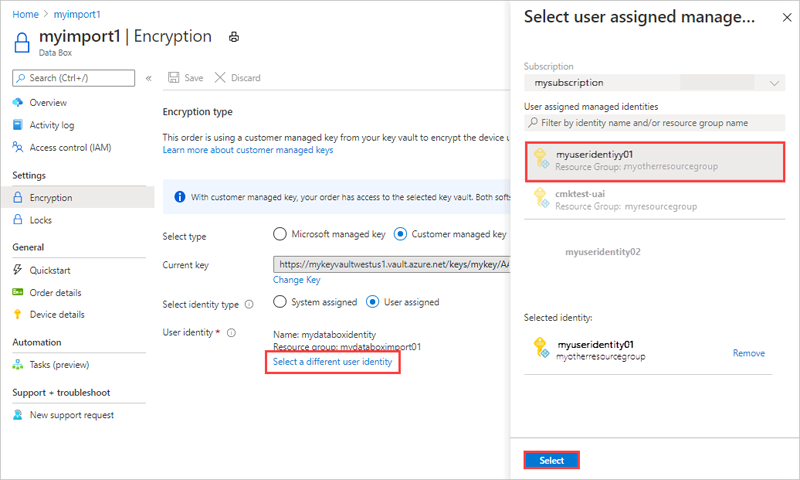Click the info icon beside User identity

(231, 332)
